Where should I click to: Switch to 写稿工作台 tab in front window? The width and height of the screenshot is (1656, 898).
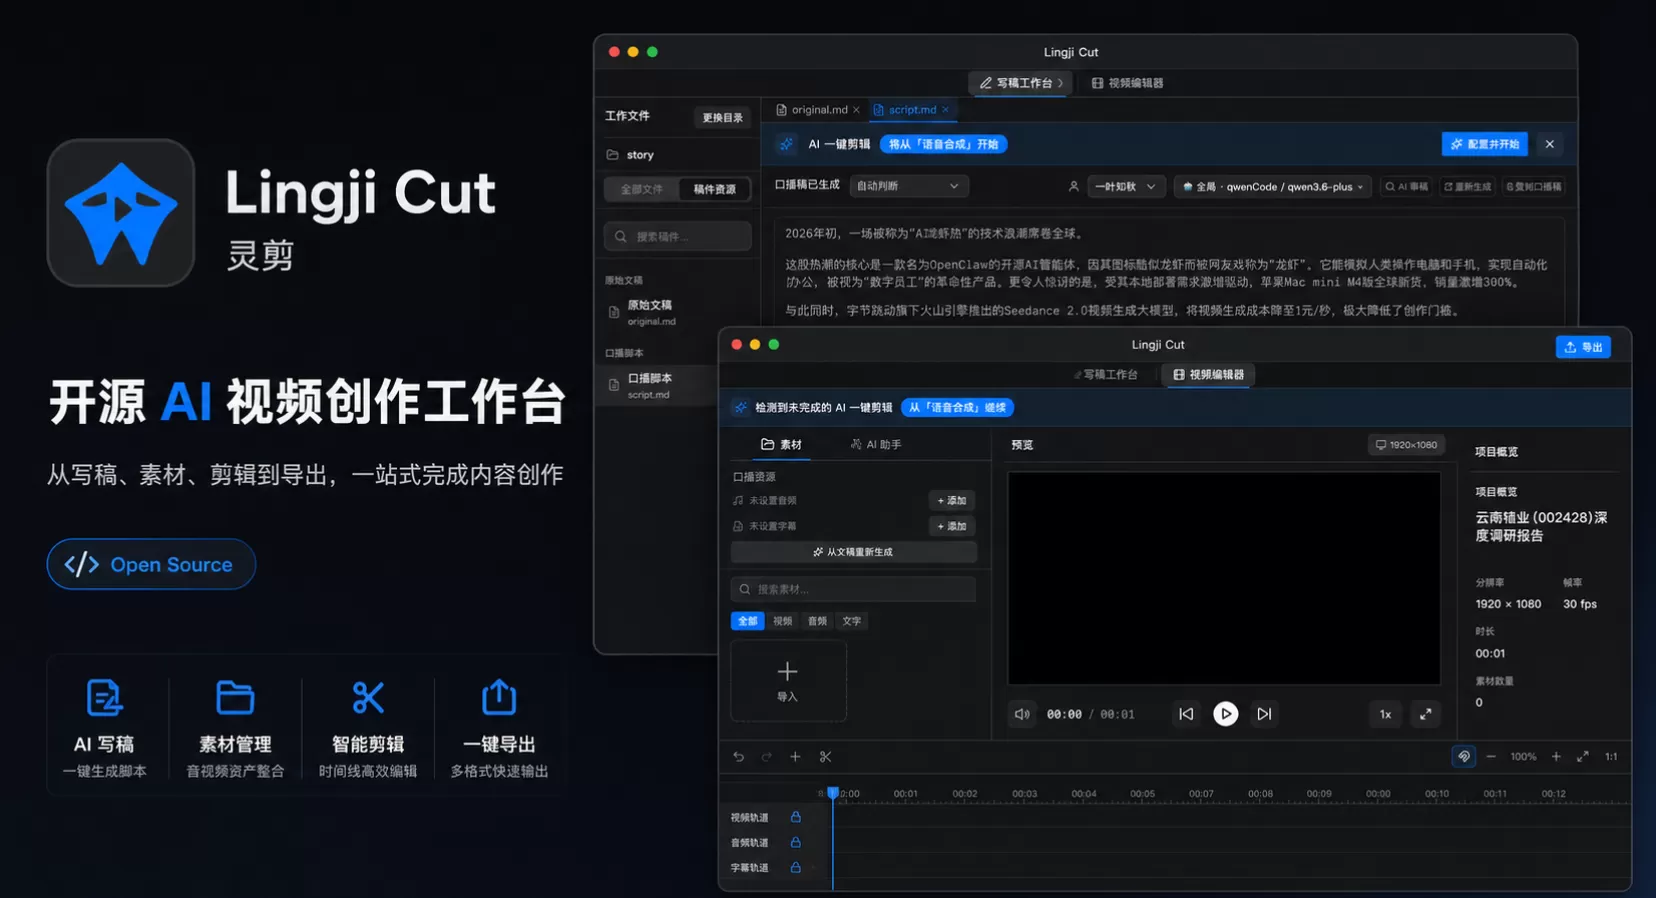[1106, 374]
